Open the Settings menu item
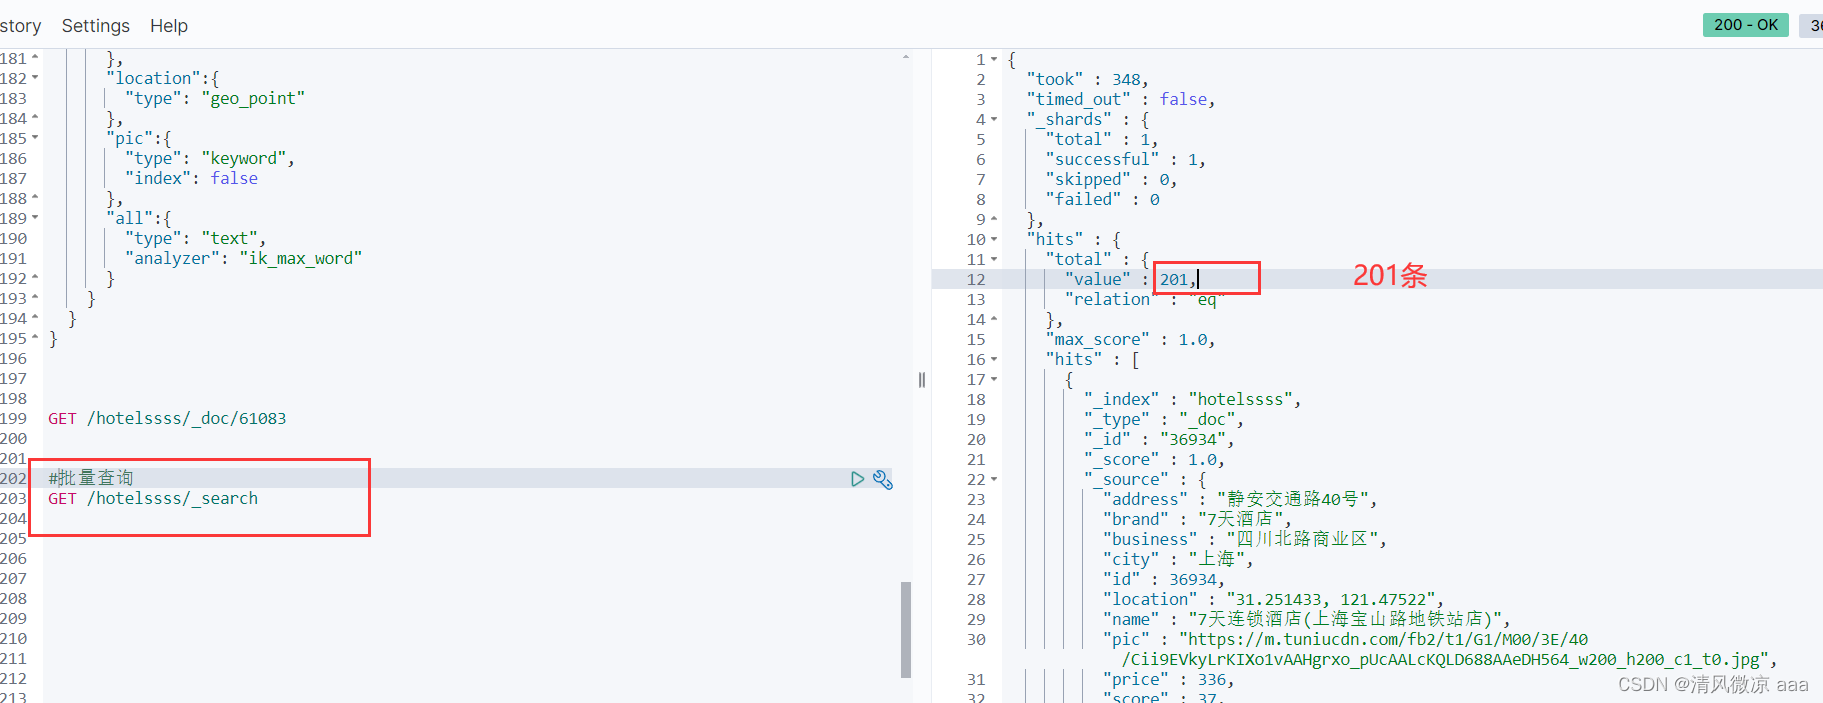This screenshot has width=1823, height=703. (x=96, y=25)
